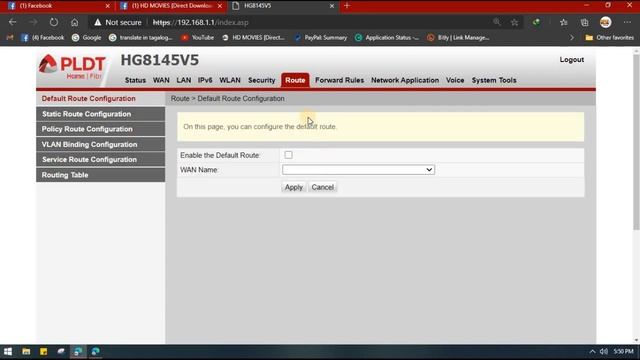Open Other favorites folder

click(609, 38)
